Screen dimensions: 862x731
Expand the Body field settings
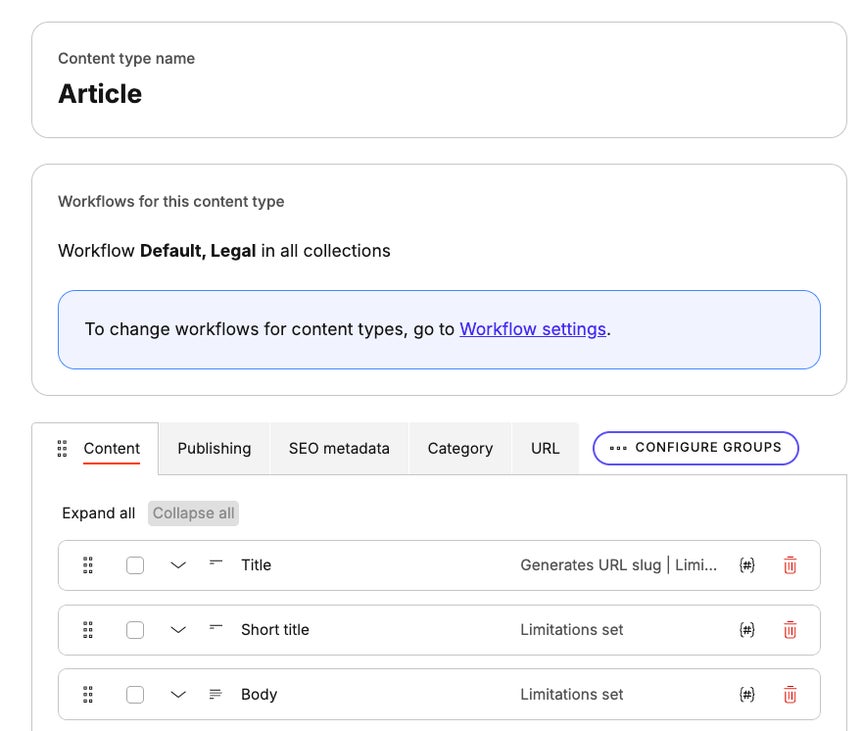click(x=178, y=694)
